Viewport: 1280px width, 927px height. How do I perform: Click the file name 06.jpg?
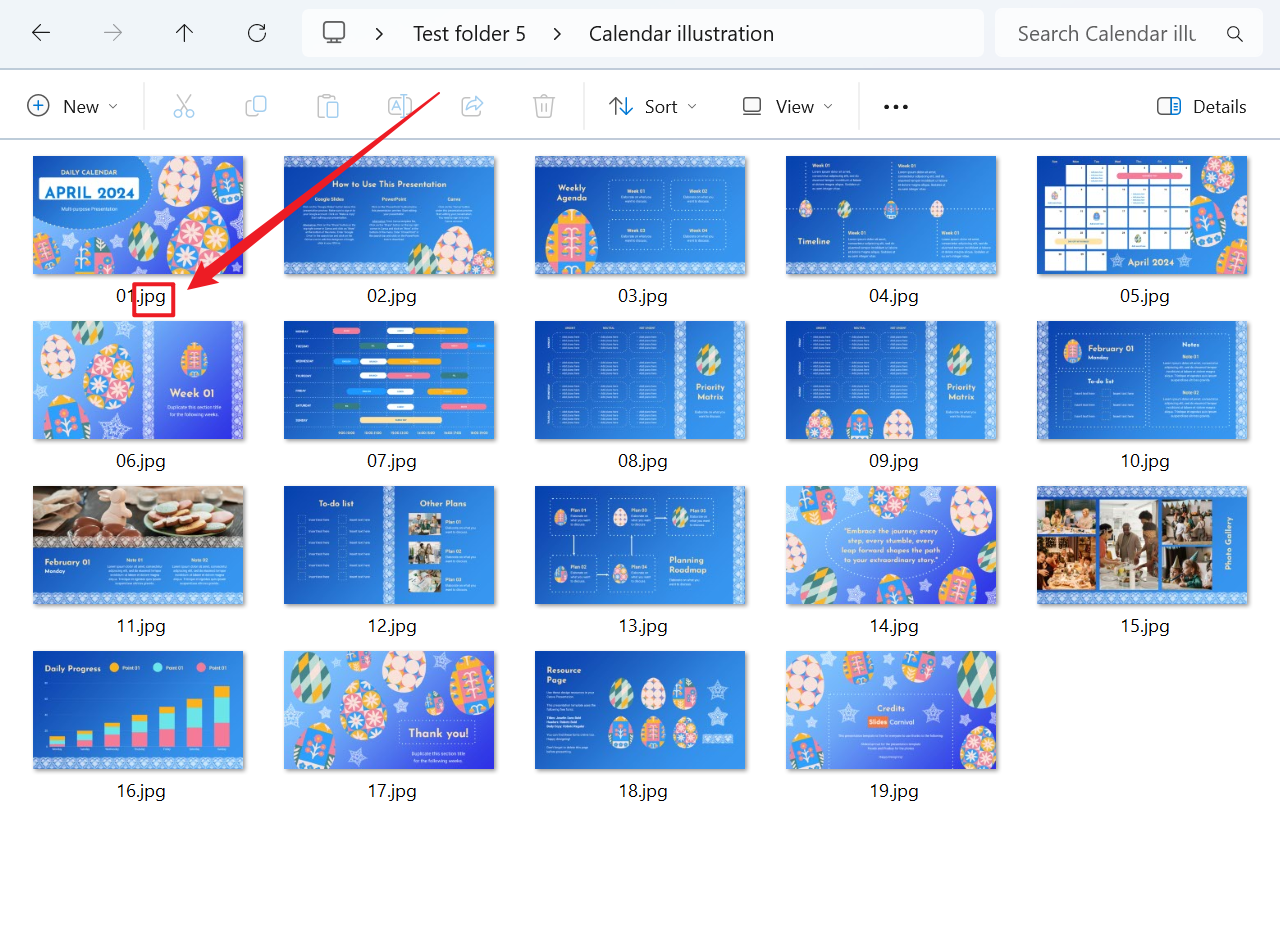[x=140, y=461]
